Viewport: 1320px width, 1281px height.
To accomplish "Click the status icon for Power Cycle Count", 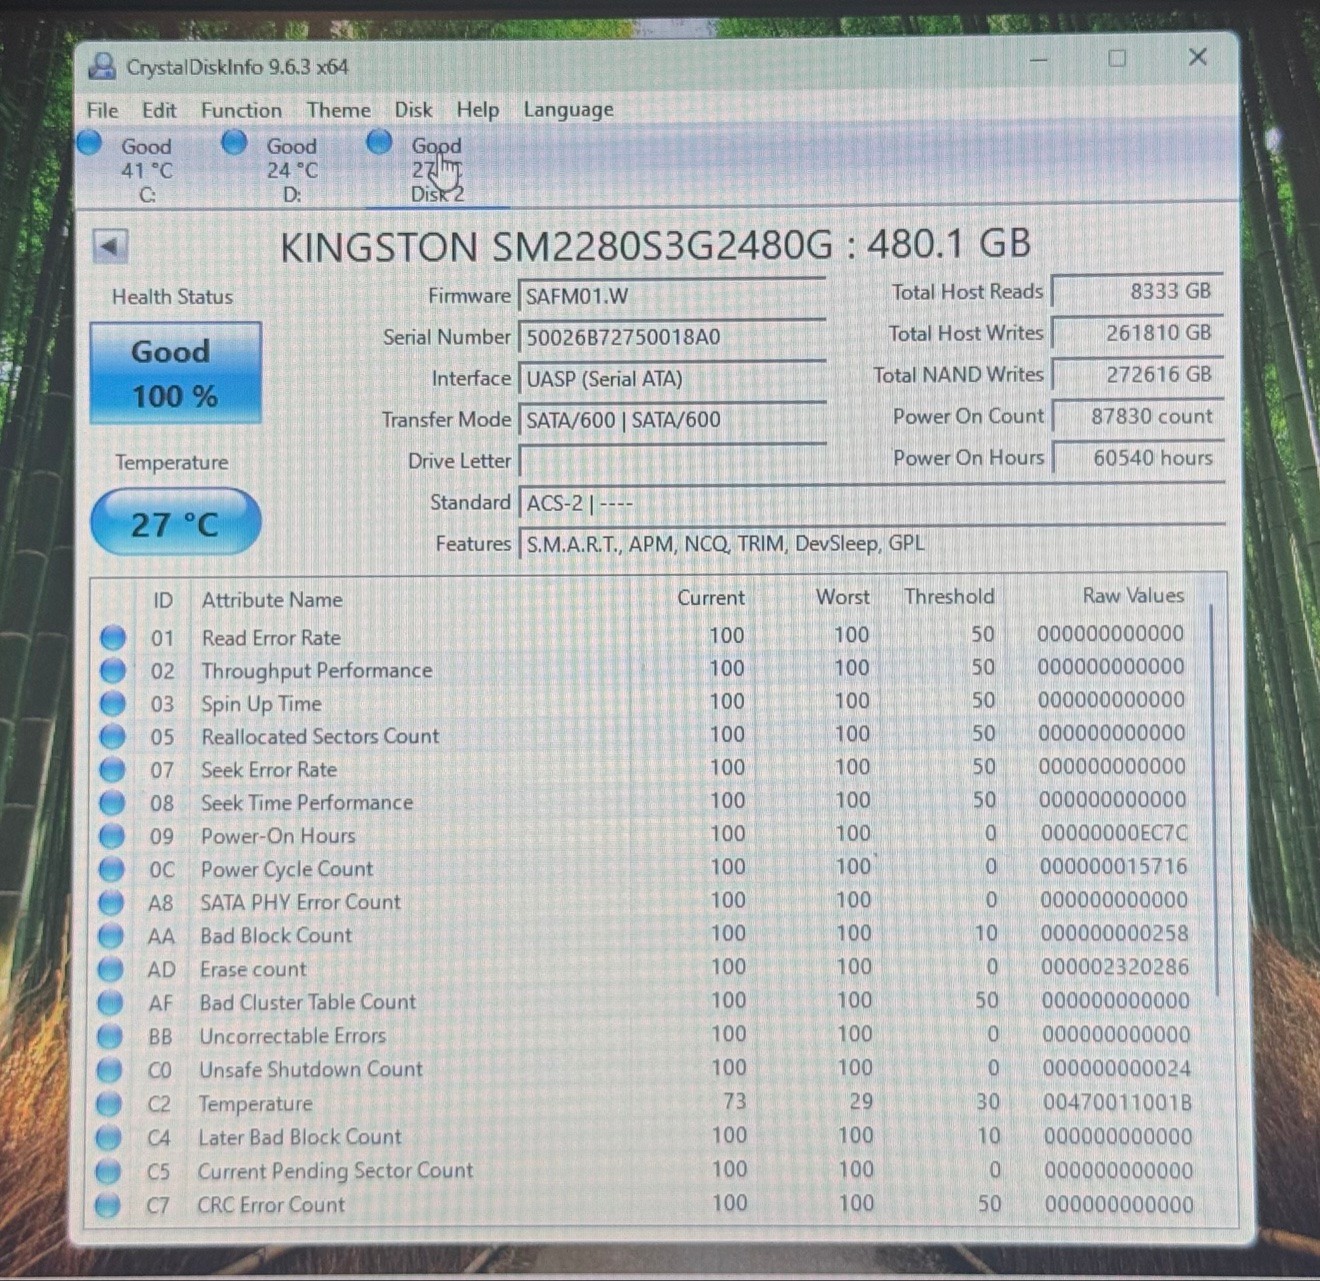I will point(111,869).
